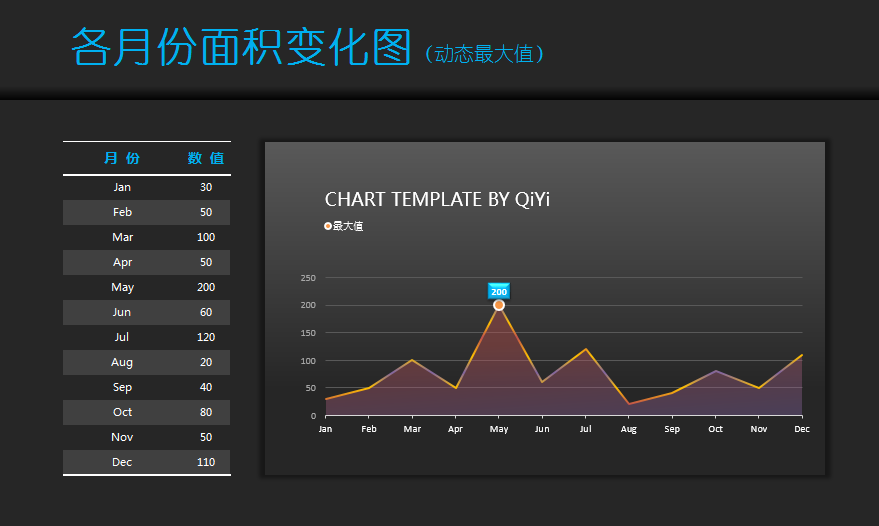
Task: Select value 50 in the Feb row
Action: pos(206,212)
